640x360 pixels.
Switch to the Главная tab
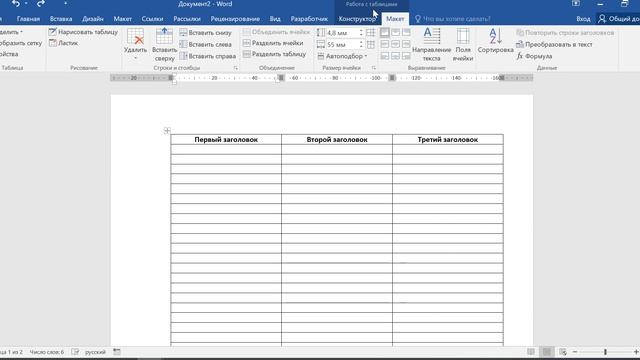tap(28, 19)
